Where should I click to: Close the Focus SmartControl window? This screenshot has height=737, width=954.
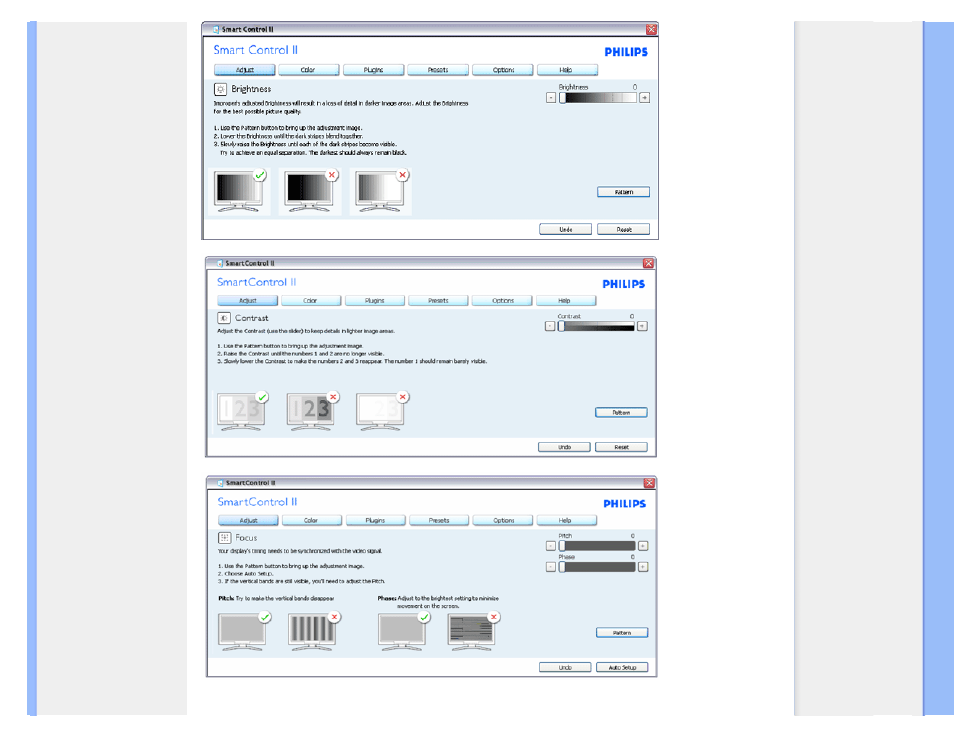point(649,483)
